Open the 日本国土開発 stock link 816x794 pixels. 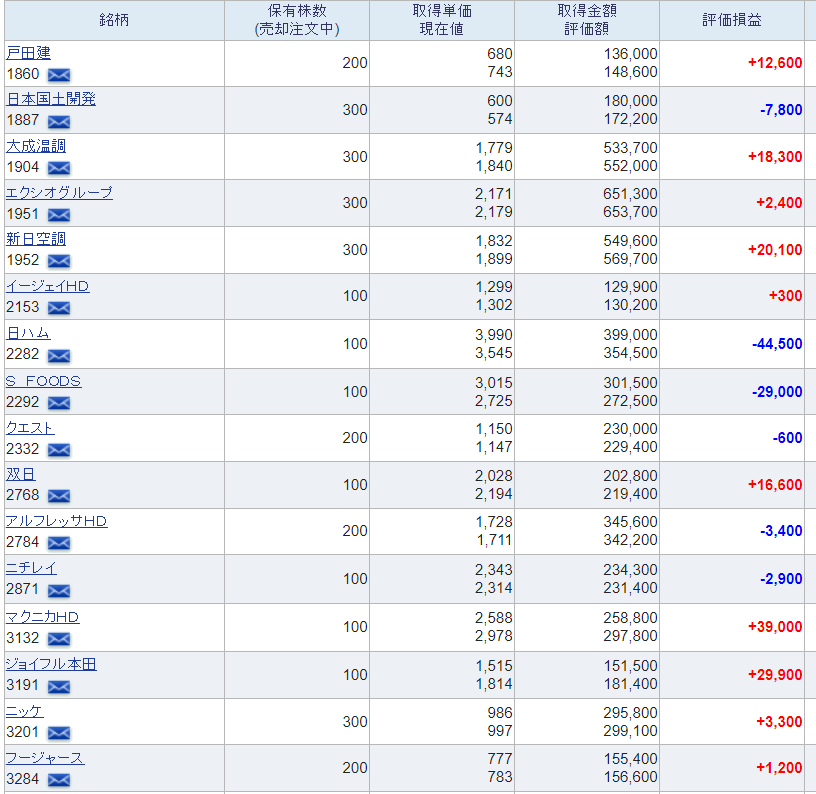[51, 99]
